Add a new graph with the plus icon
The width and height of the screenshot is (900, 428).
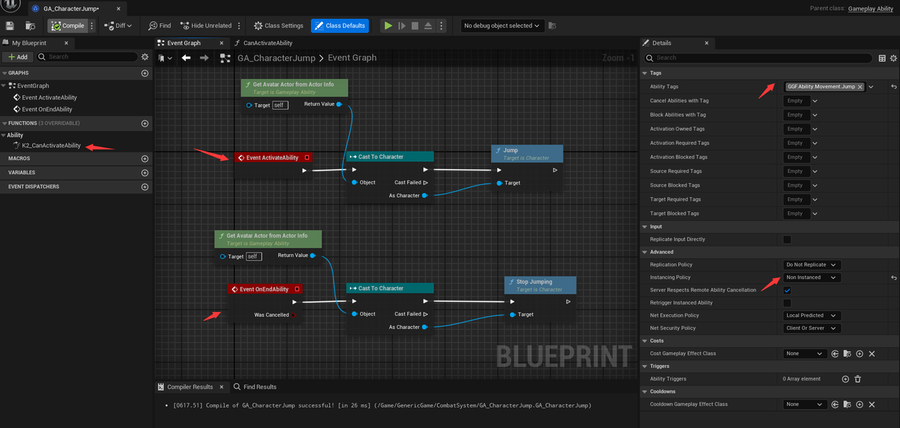pos(145,73)
